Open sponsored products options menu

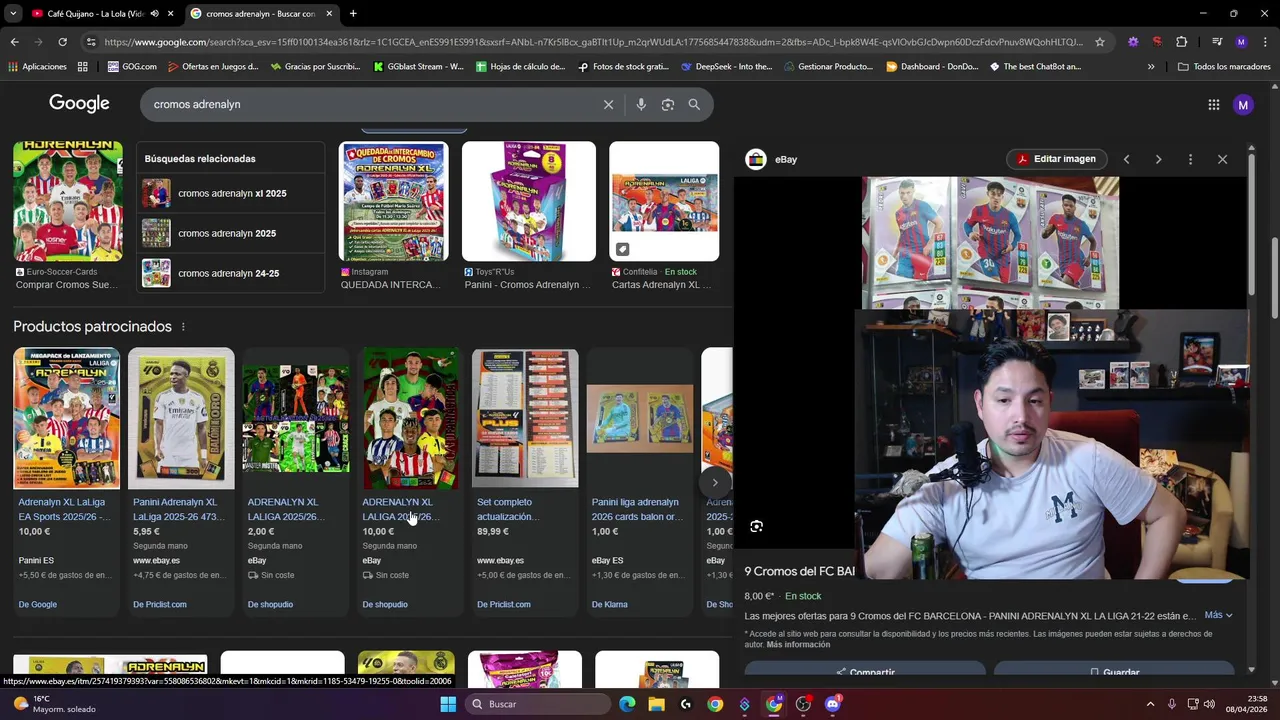[183, 327]
